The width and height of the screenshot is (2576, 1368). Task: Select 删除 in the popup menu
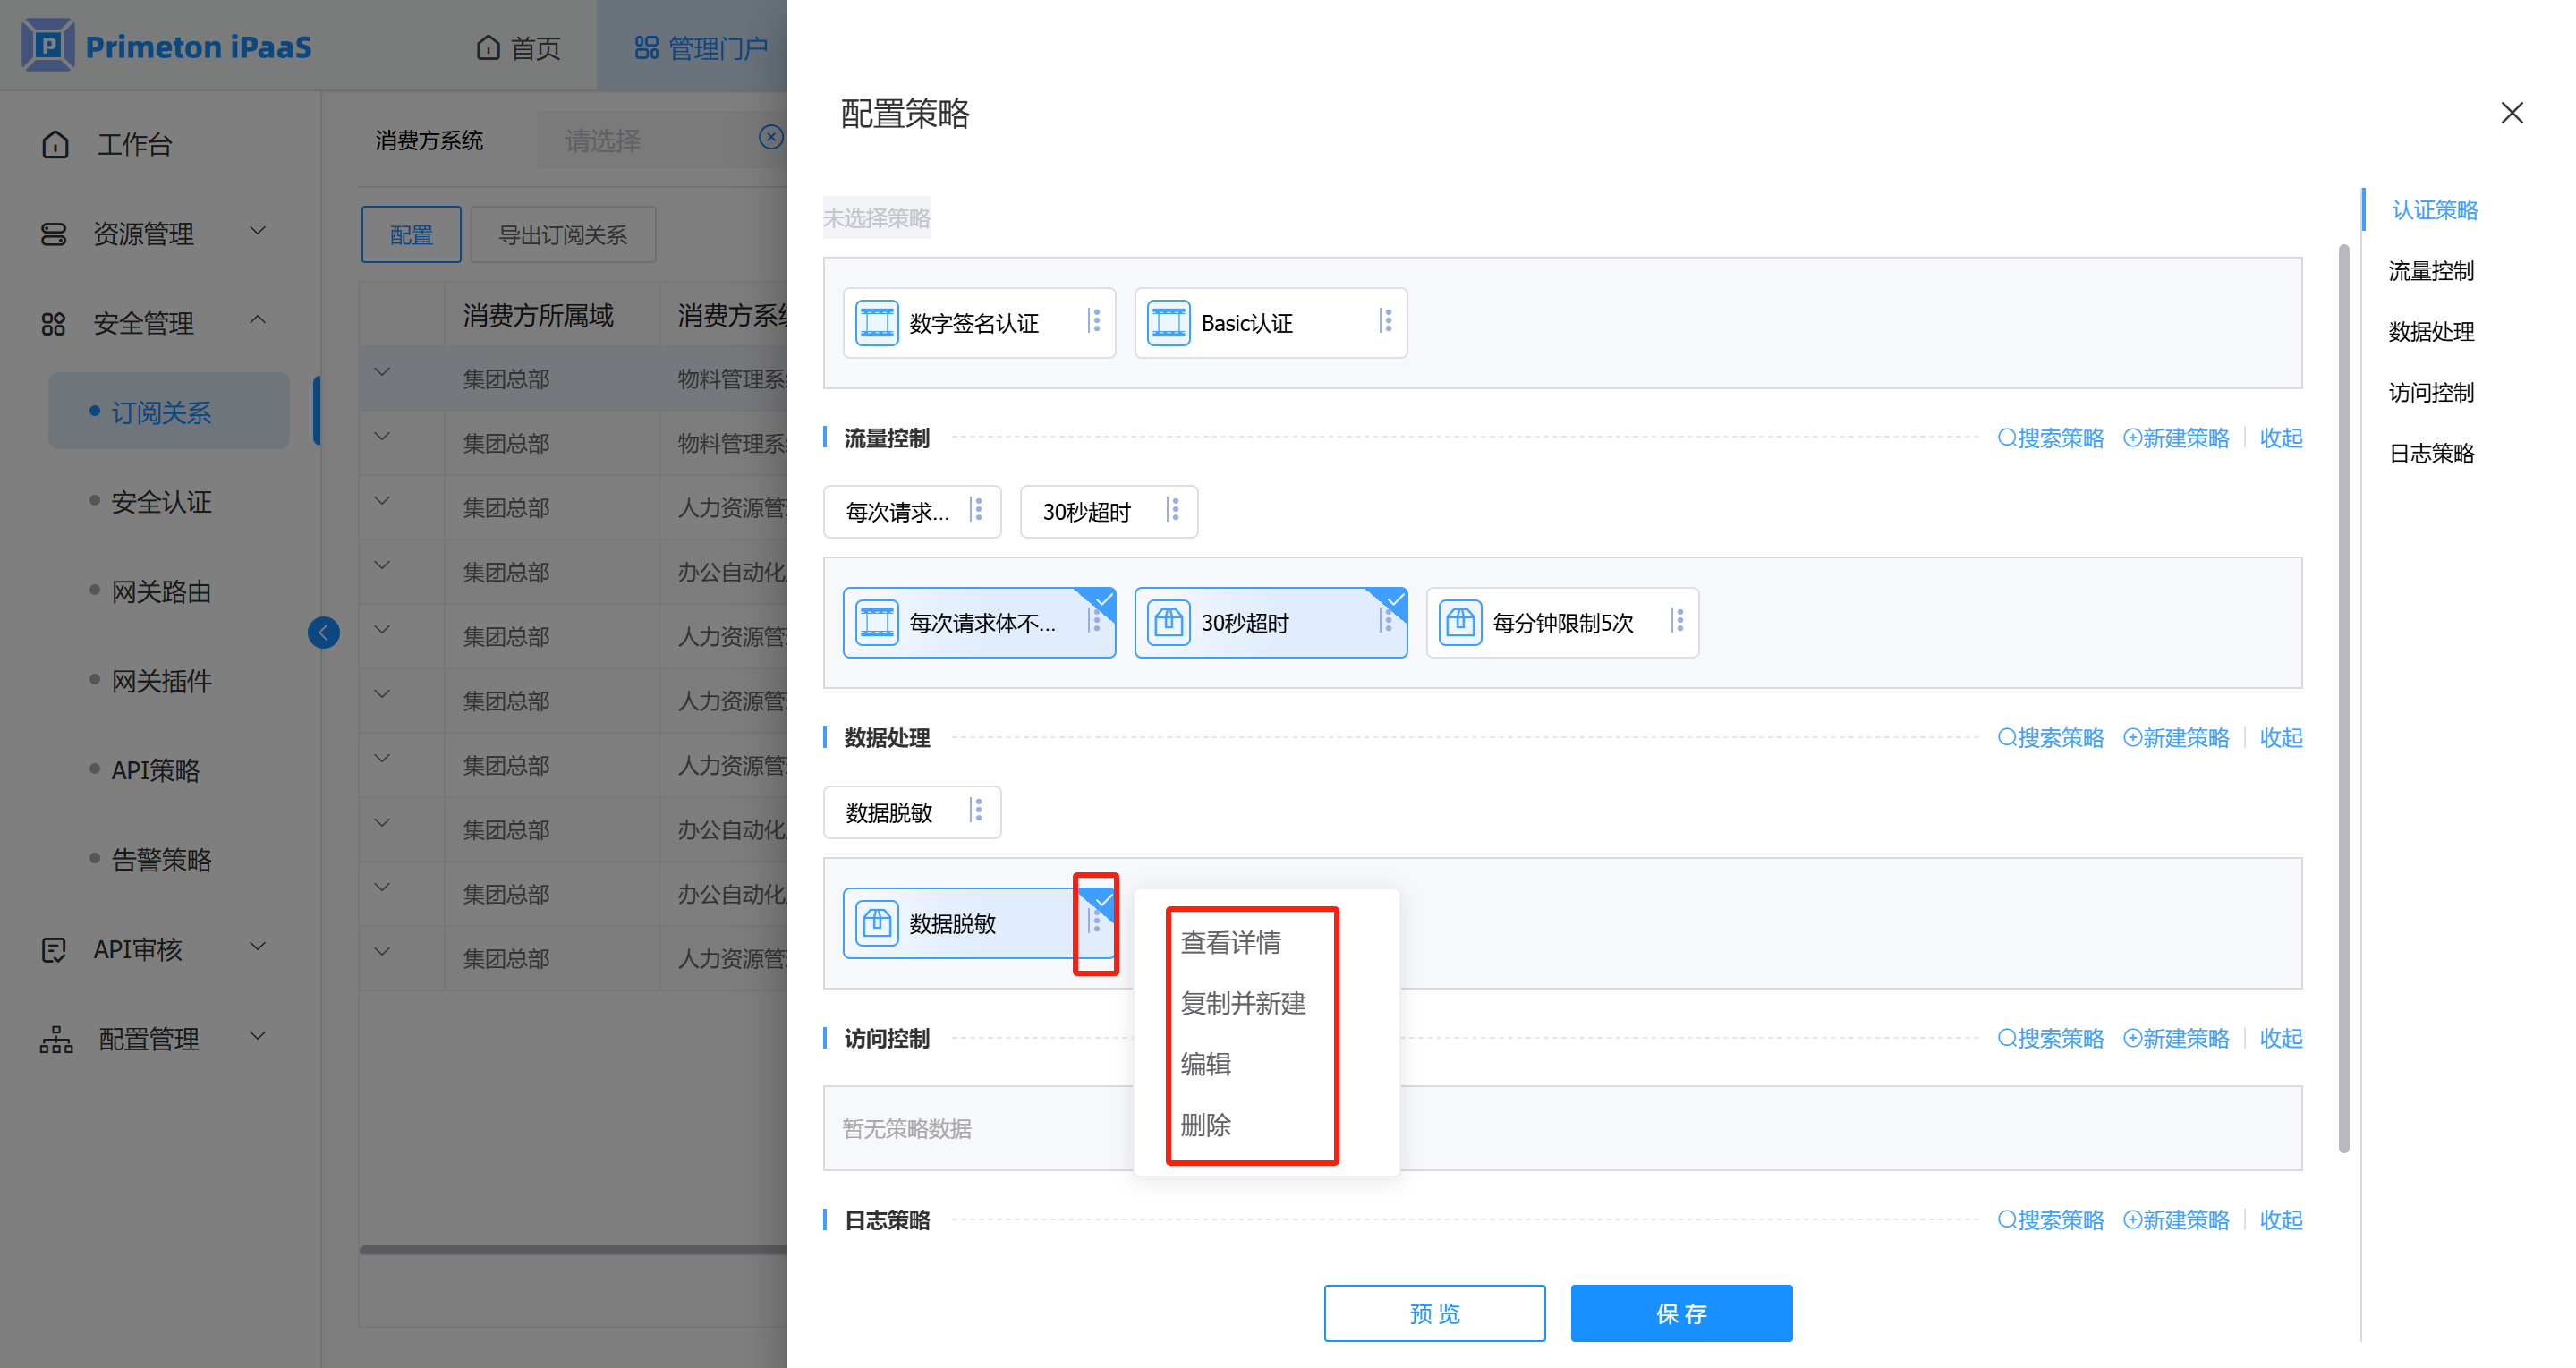1205,1125
